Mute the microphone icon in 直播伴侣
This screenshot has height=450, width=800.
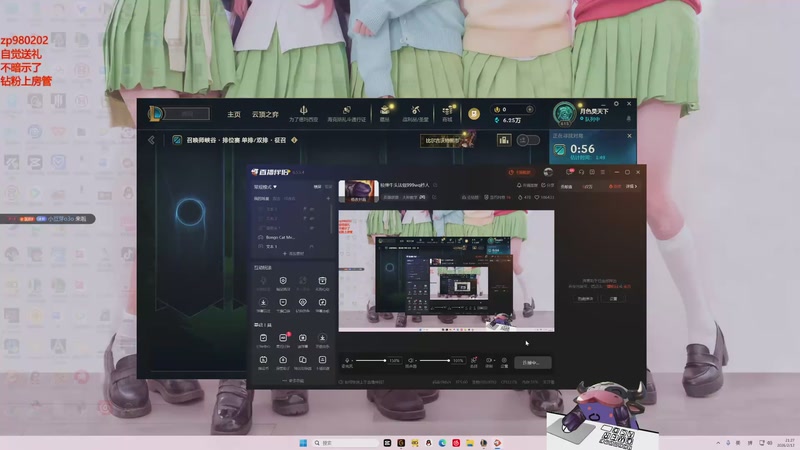click(347, 360)
